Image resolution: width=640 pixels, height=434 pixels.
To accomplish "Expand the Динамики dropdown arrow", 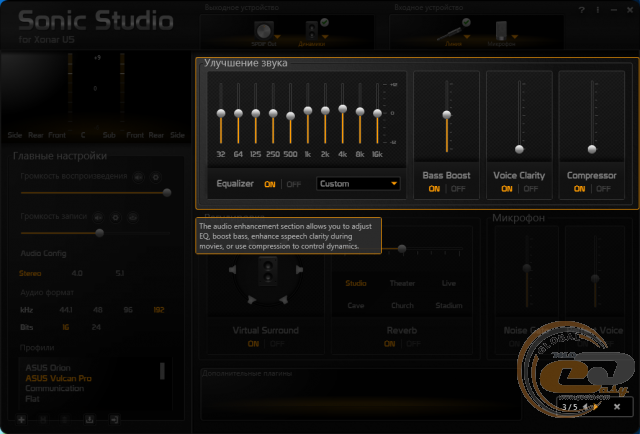I will pos(325,37).
